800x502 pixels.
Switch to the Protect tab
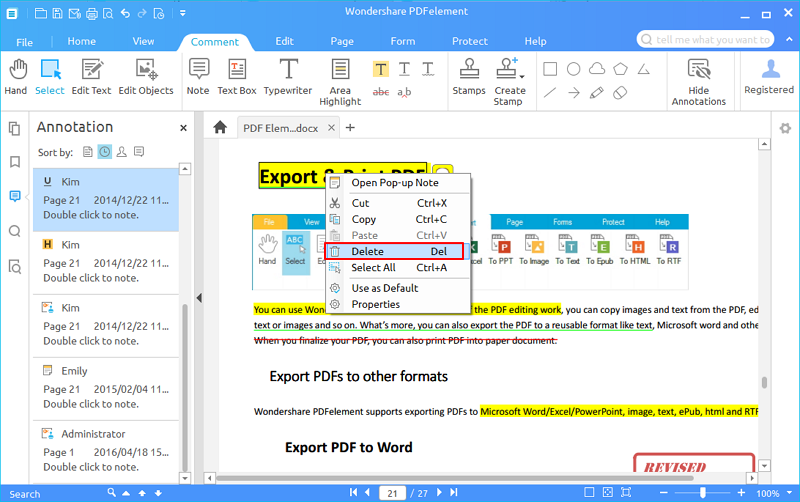coord(470,41)
